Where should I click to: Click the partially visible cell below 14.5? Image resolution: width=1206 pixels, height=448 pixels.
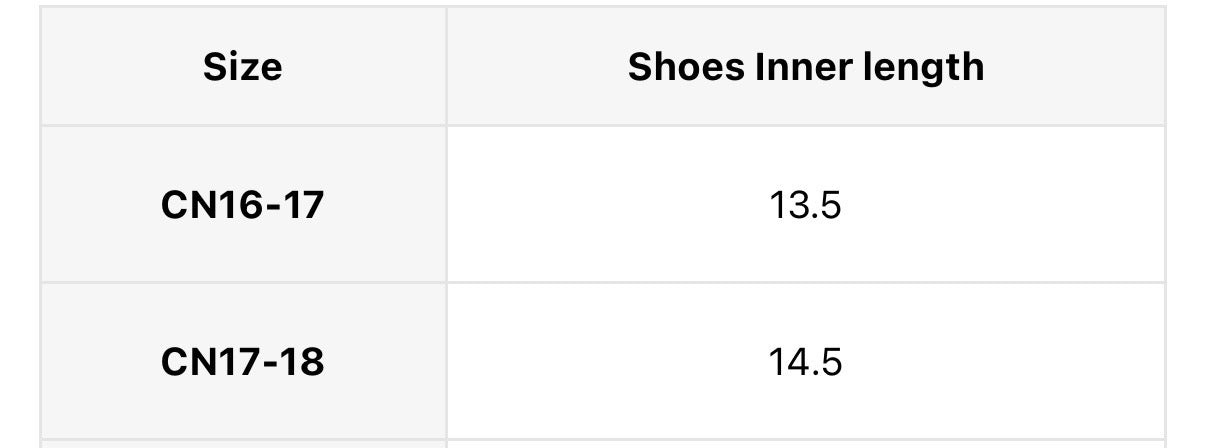805,443
